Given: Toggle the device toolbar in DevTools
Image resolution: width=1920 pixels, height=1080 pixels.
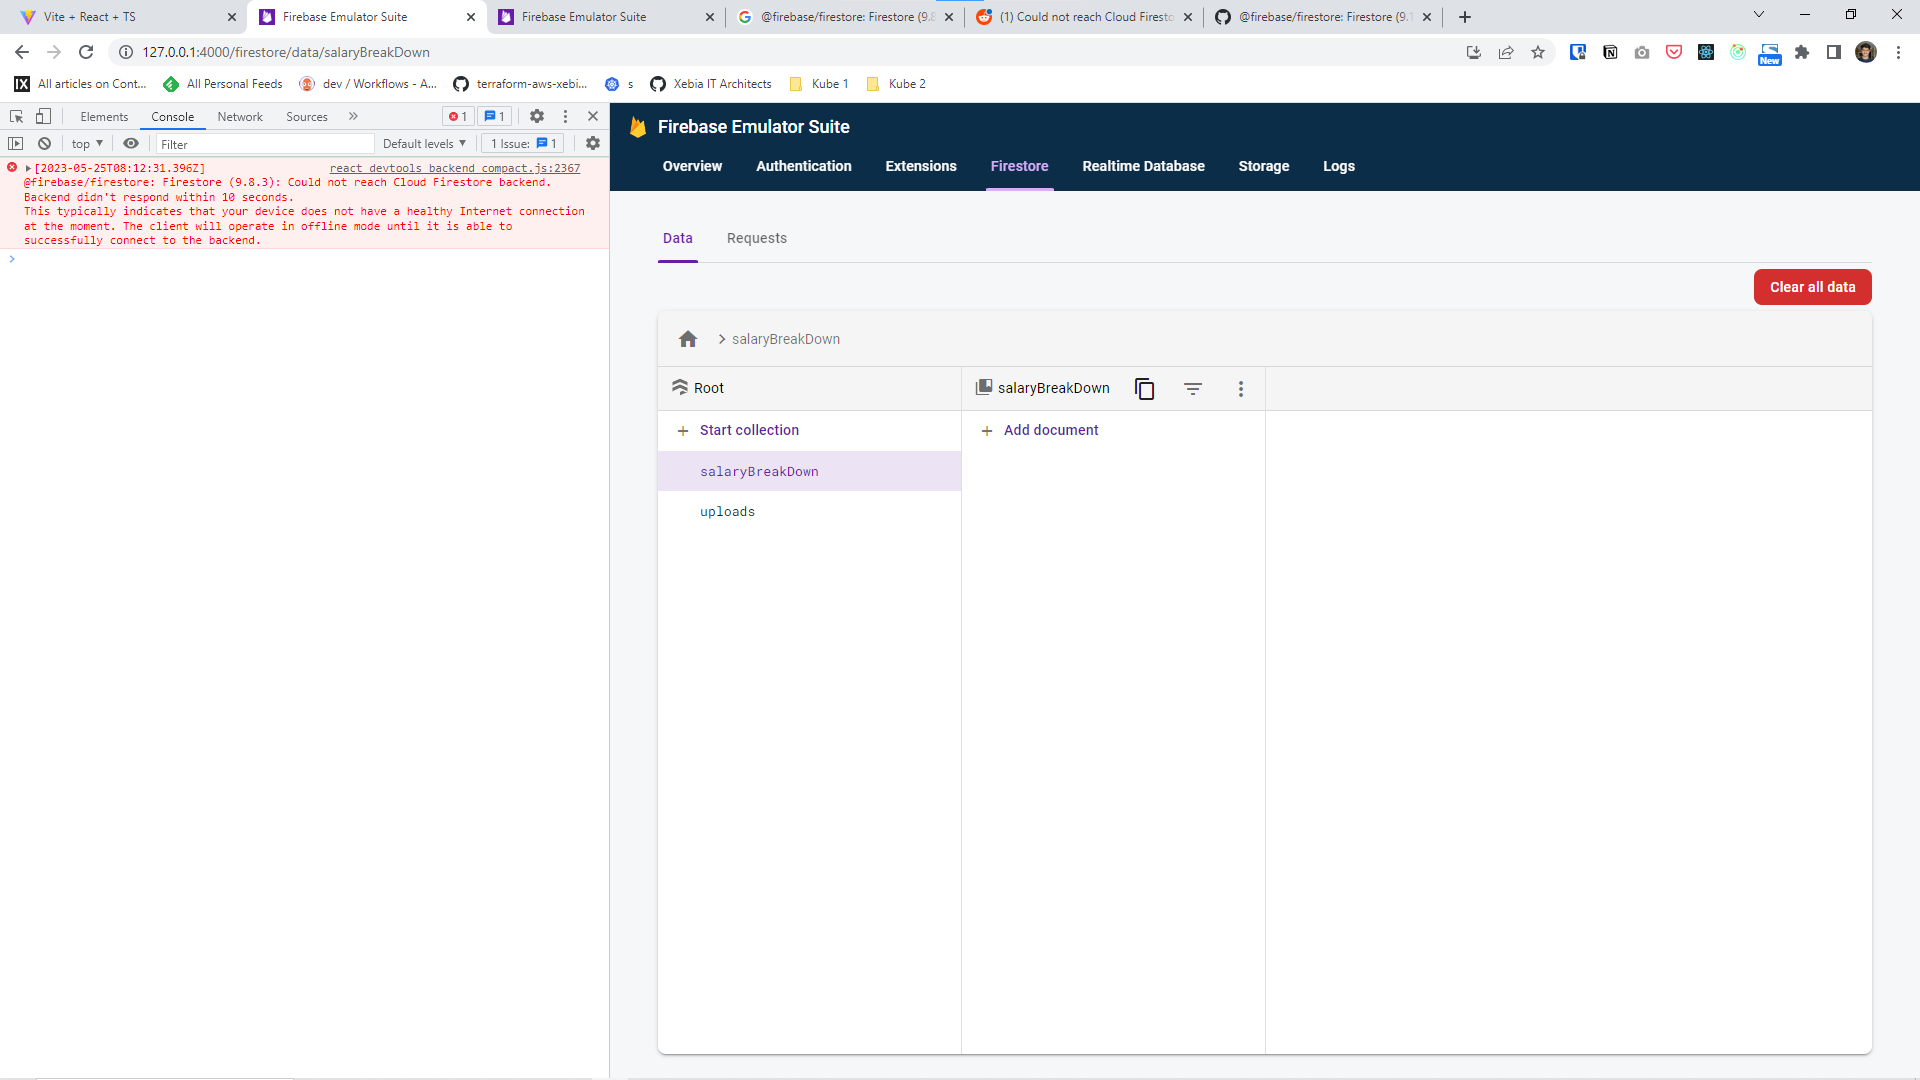Looking at the screenshot, I should 43,117.
